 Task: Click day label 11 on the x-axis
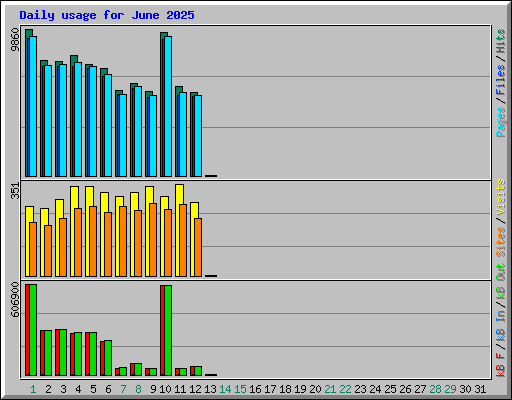(180, 389)
